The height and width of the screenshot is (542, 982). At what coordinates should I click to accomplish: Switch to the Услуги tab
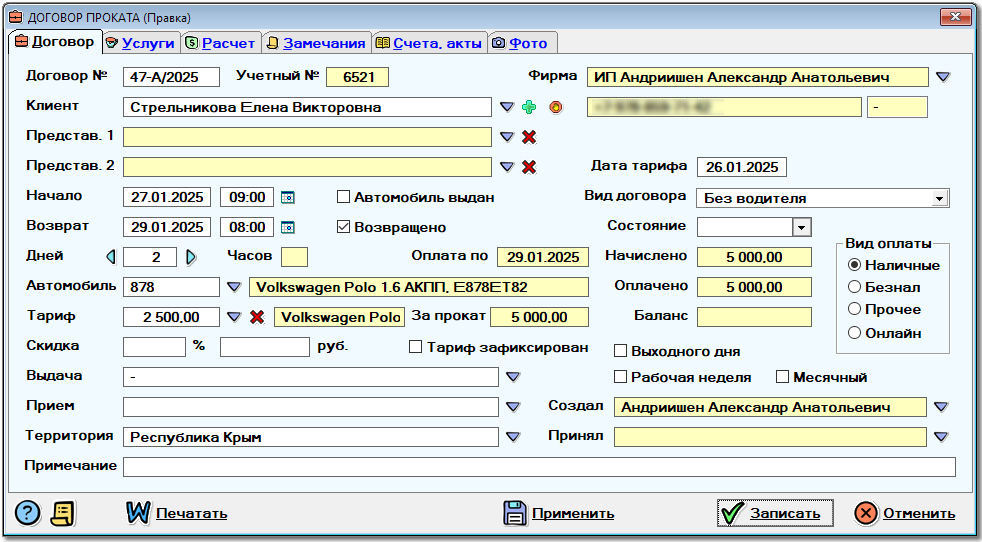142,43
